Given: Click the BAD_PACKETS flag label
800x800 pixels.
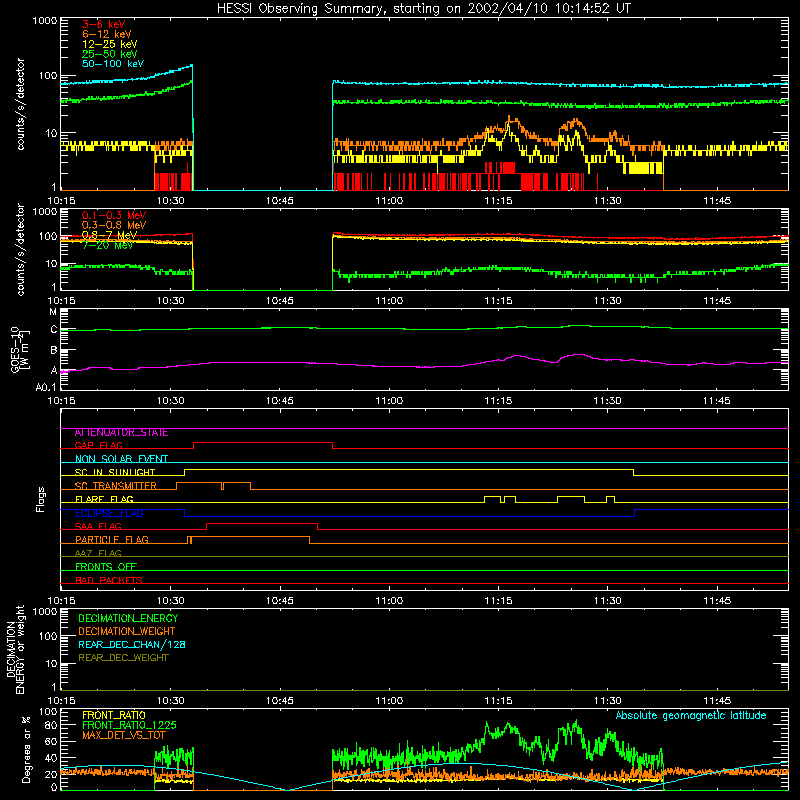Looking at the screenshot, I should tap(109, 580).
